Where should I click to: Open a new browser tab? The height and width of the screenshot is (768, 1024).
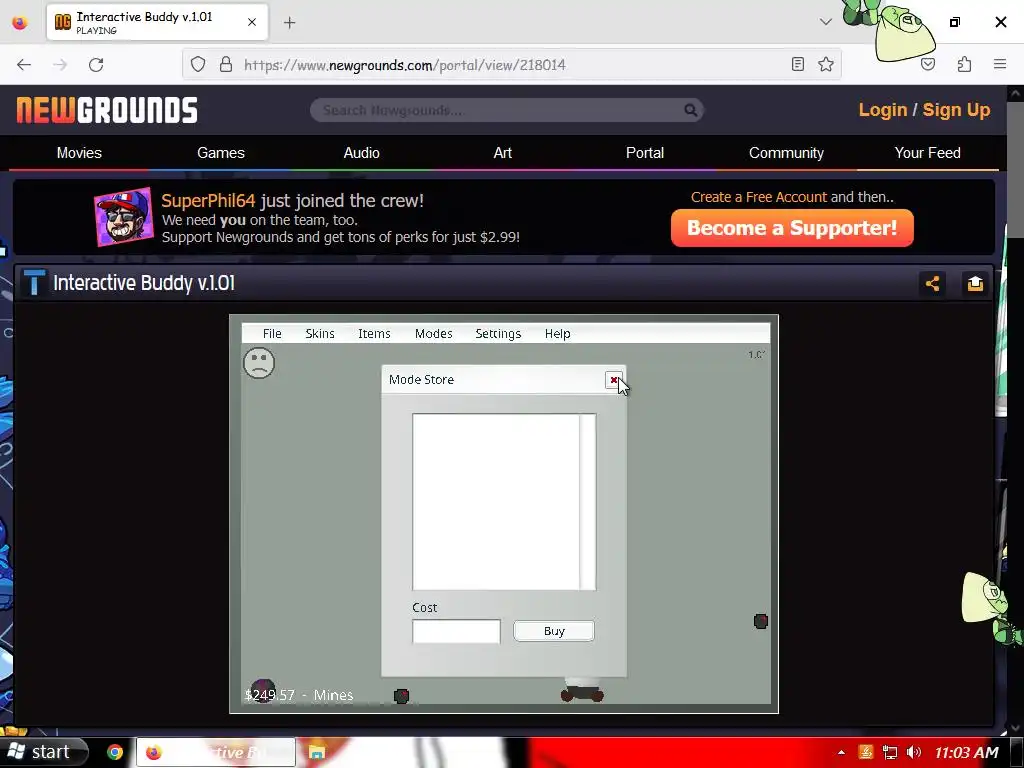coord(289,23)
